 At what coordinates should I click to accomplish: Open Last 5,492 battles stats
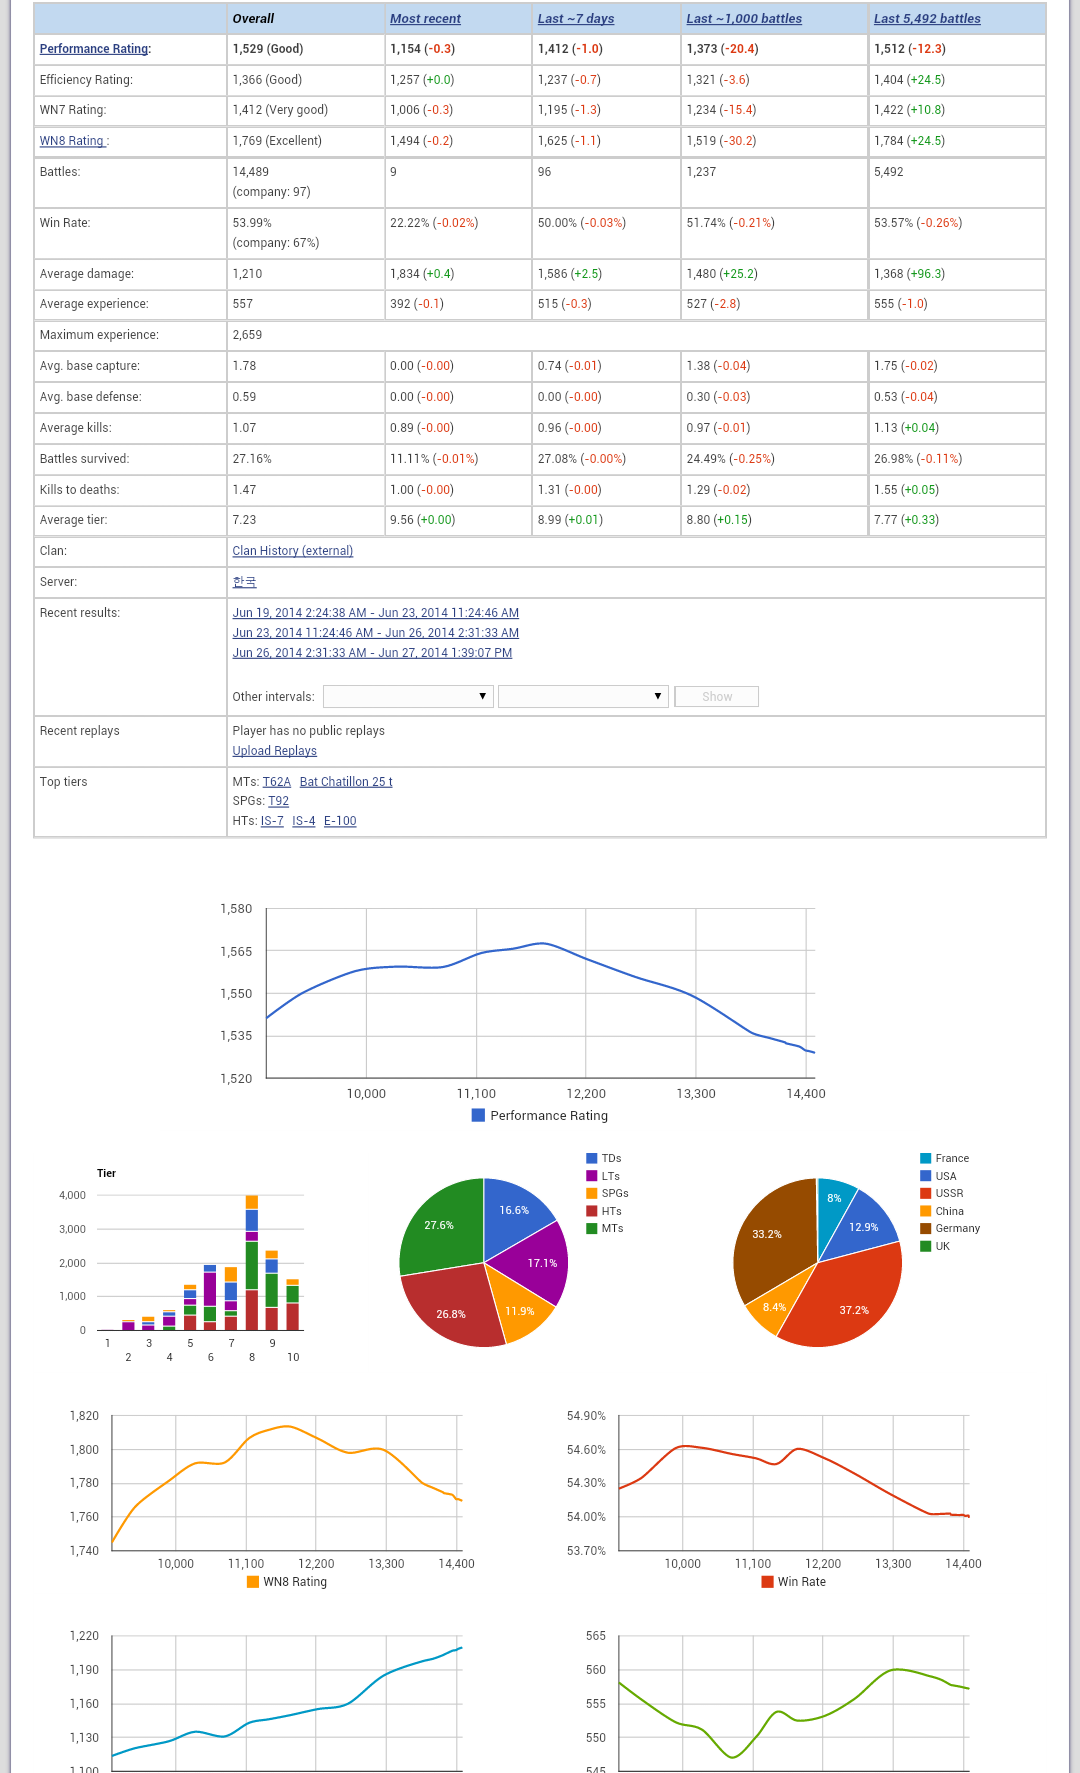[926, 19]
